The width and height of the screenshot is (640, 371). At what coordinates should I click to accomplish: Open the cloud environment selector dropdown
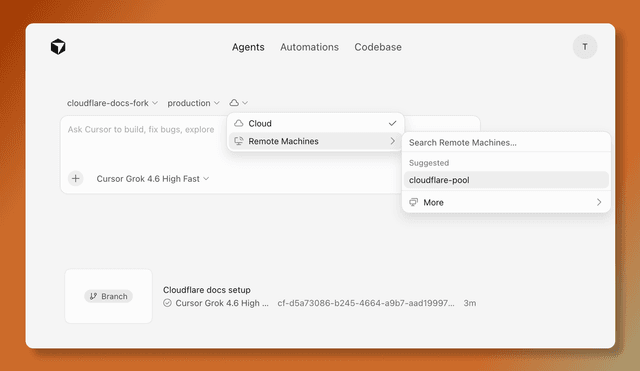click(x=238, y=102)
